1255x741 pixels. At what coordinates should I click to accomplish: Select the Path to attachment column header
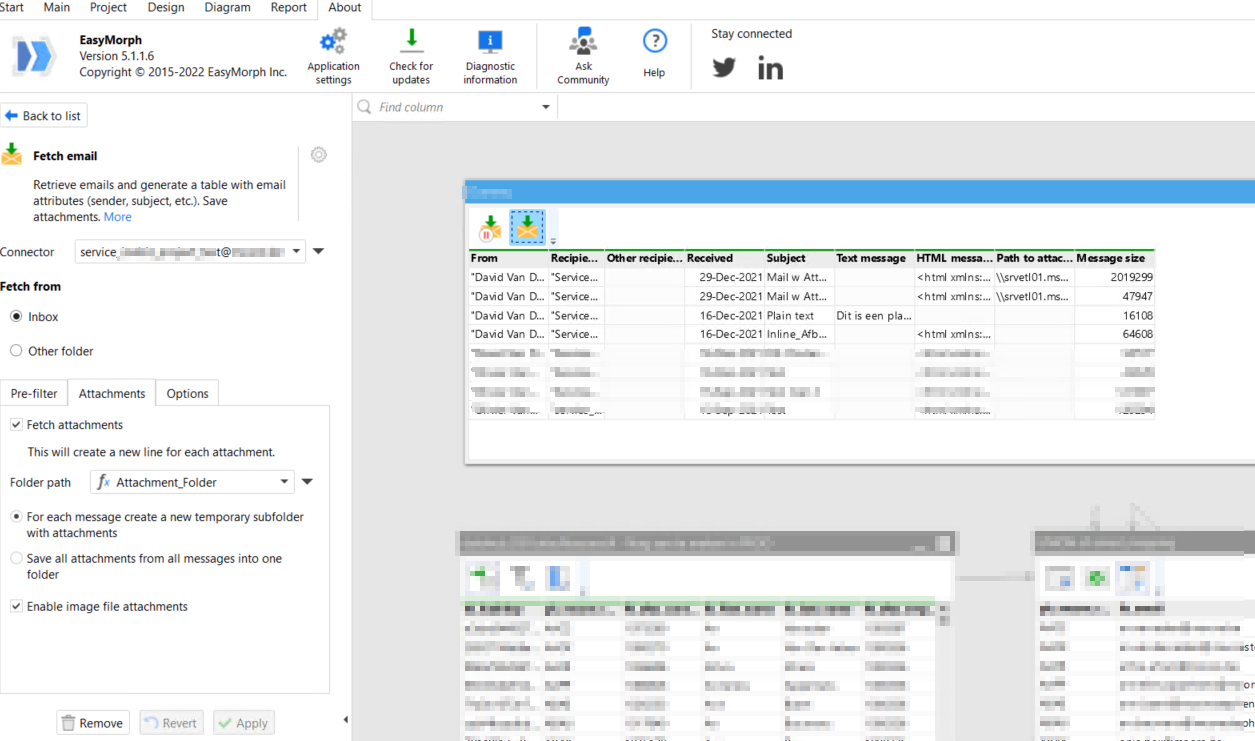pyautogui.click(x=1034, y=258)
